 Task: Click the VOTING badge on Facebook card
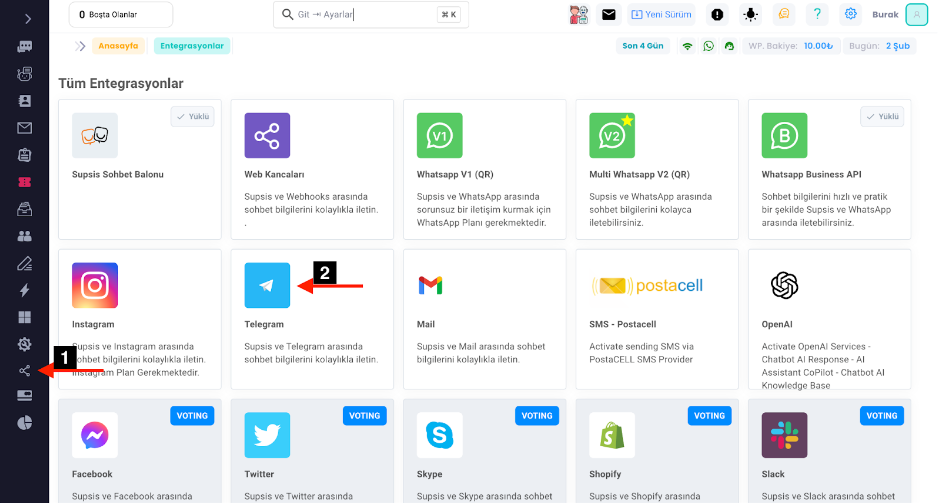192,416
